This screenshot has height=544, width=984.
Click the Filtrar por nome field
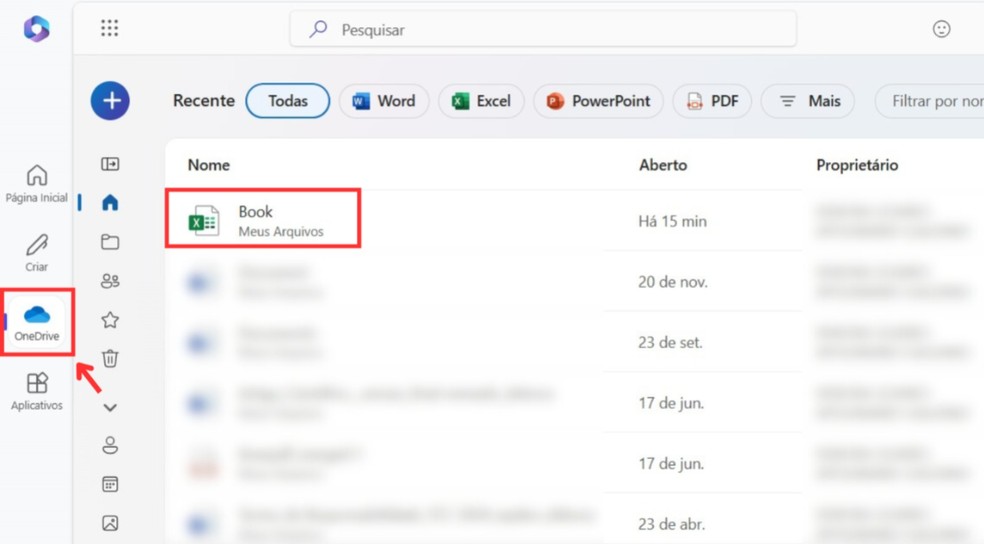[x=929, y=101]
